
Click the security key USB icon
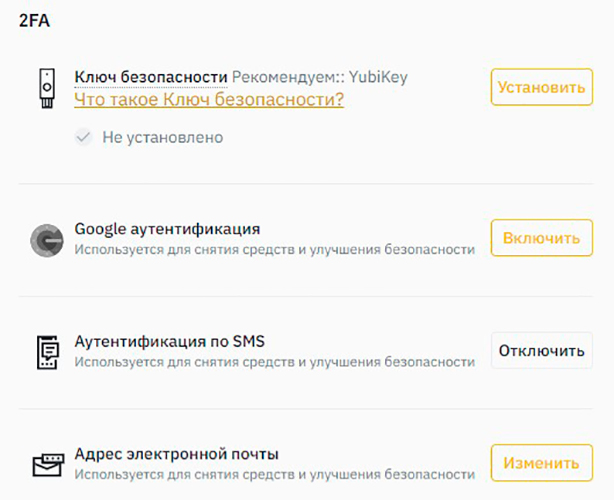(46, 87)
